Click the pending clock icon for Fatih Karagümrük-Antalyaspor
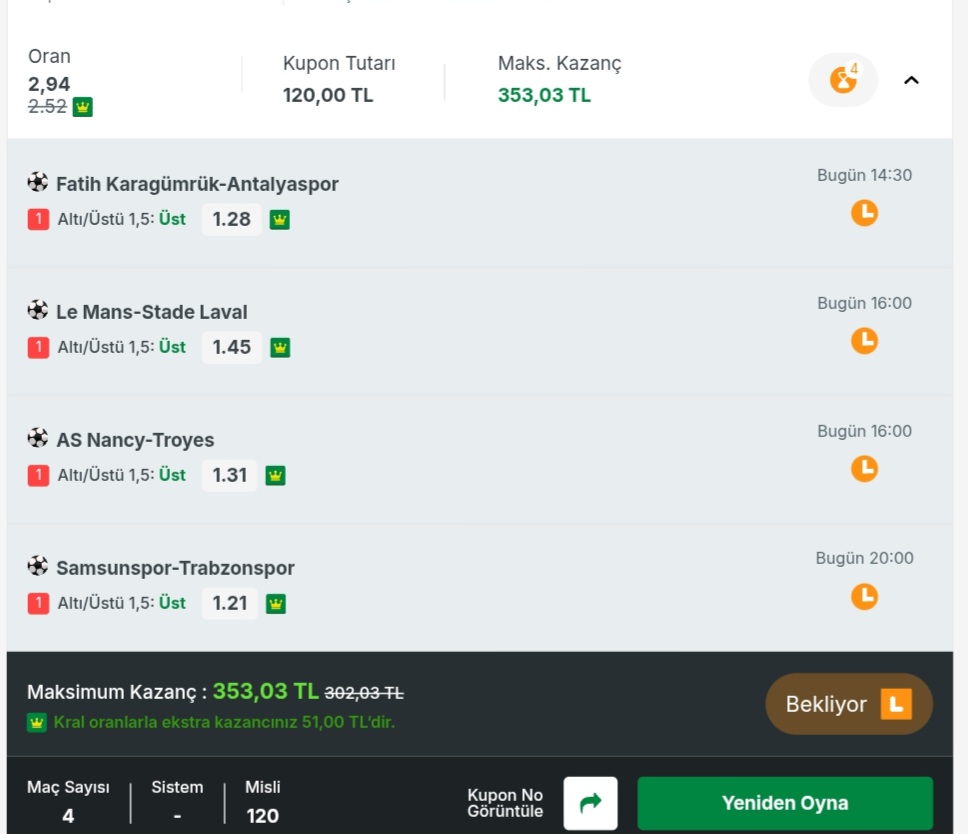This screenshot has height=834, width=968. tap(864, 213)
